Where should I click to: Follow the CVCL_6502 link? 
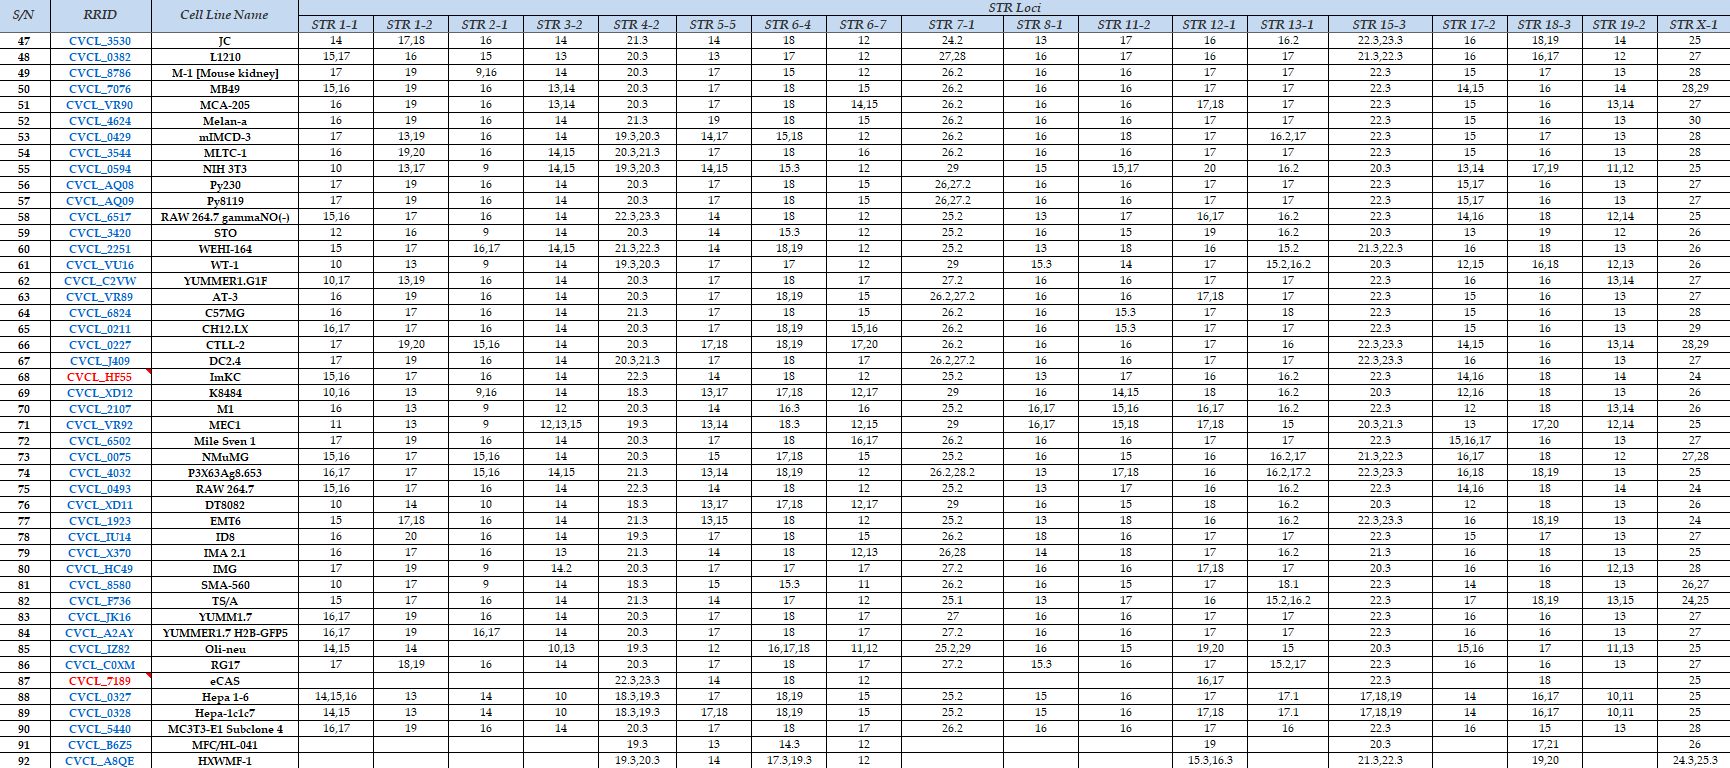click(x=100, y=441)
